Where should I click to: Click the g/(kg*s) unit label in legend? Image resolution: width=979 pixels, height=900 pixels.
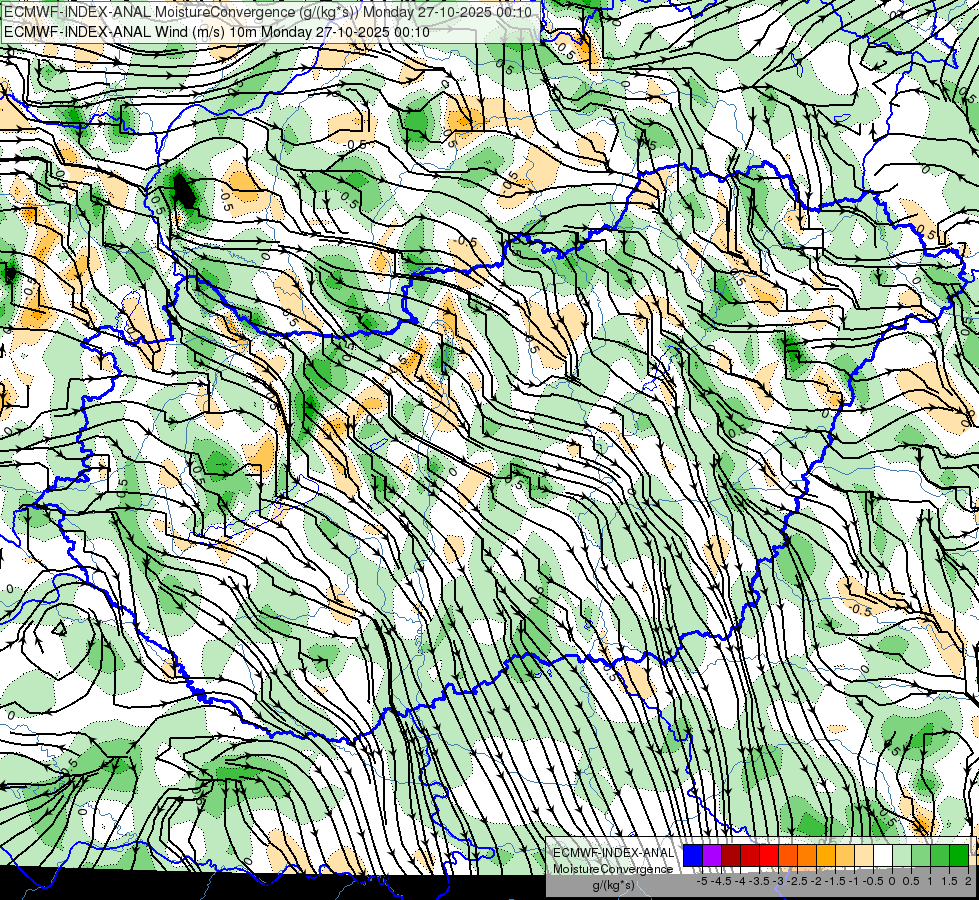[x=613, y=886]
